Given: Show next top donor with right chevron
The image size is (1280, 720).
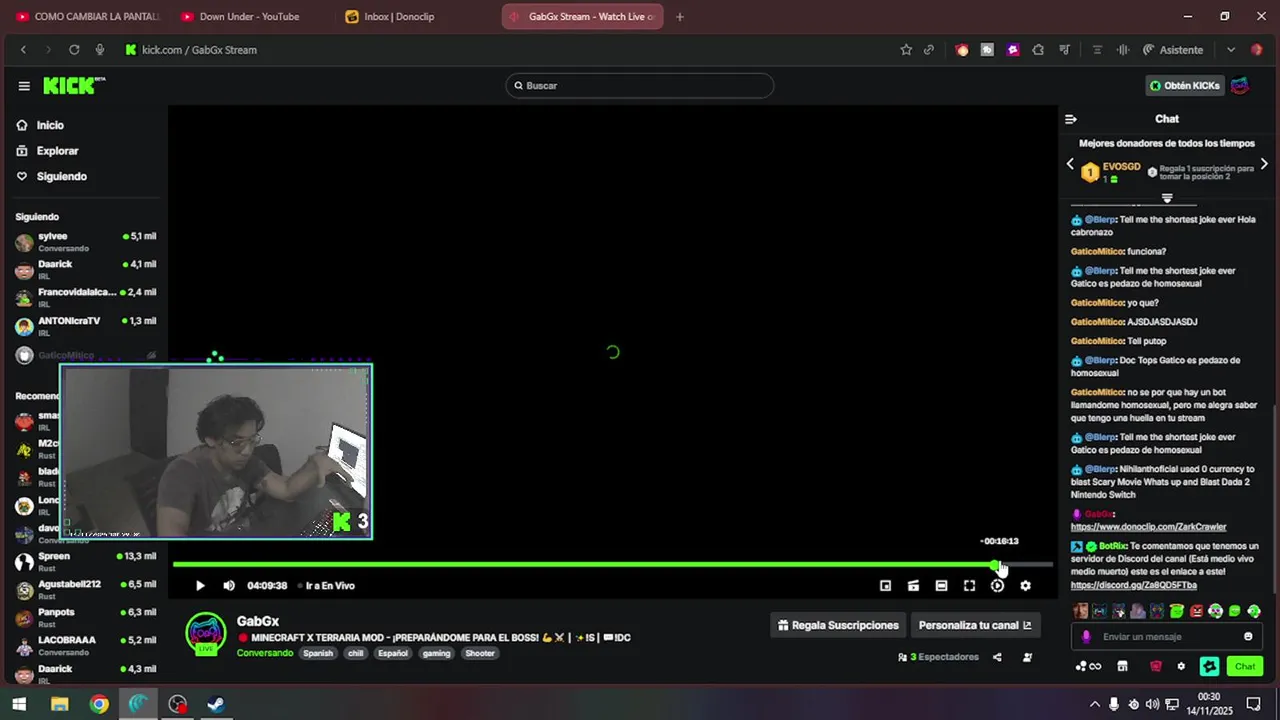Looking at the screenshot, I should pos(1264,164).
